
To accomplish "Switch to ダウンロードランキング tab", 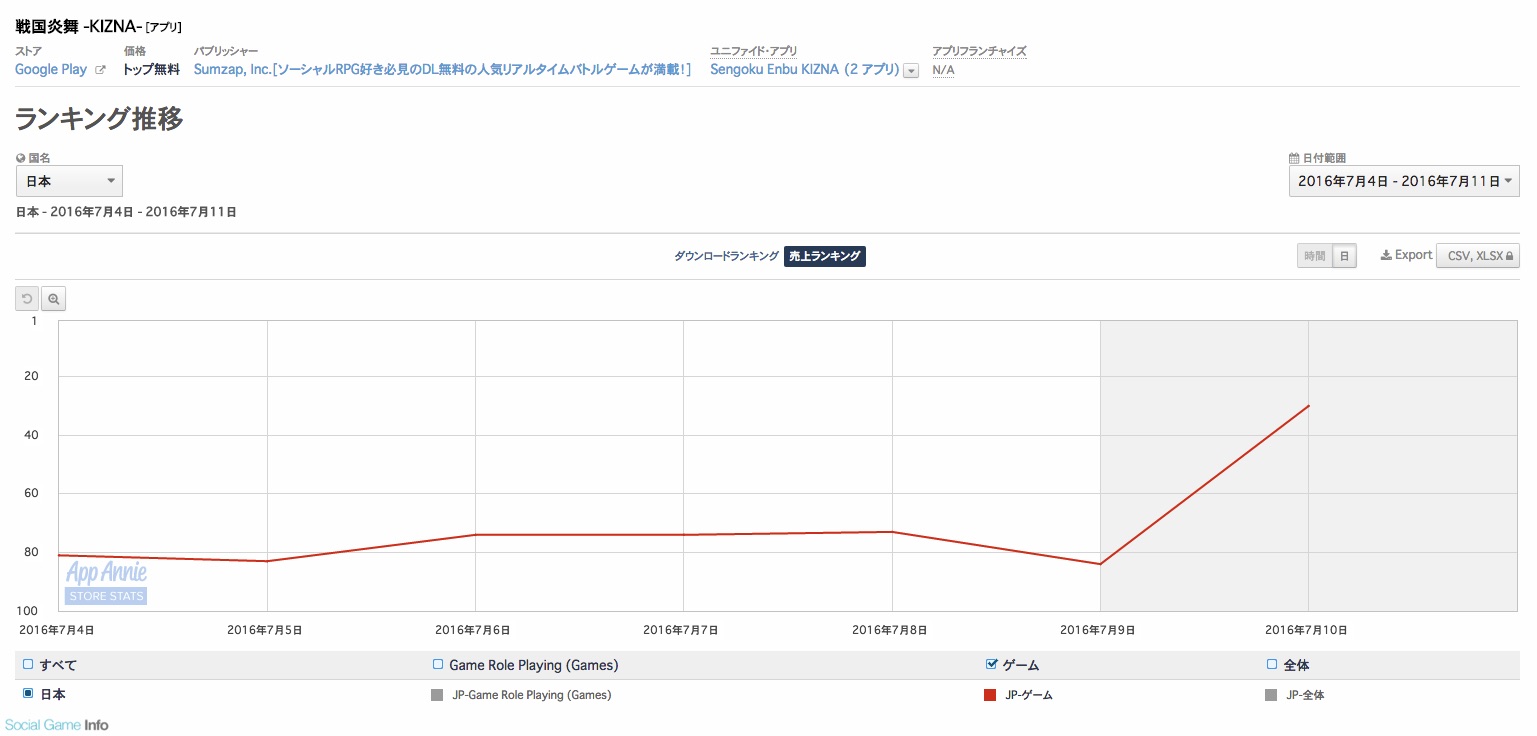I will point(726,256).
